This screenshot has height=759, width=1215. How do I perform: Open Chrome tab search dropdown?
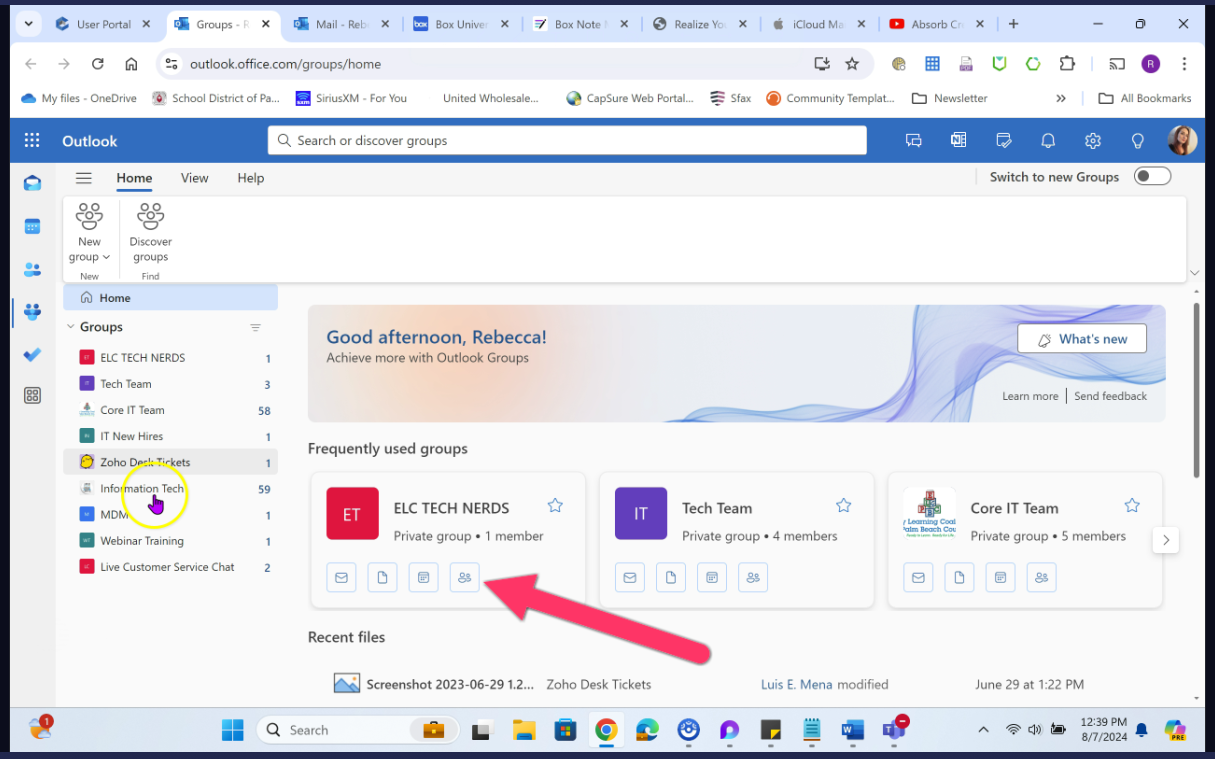coord(27,24)
